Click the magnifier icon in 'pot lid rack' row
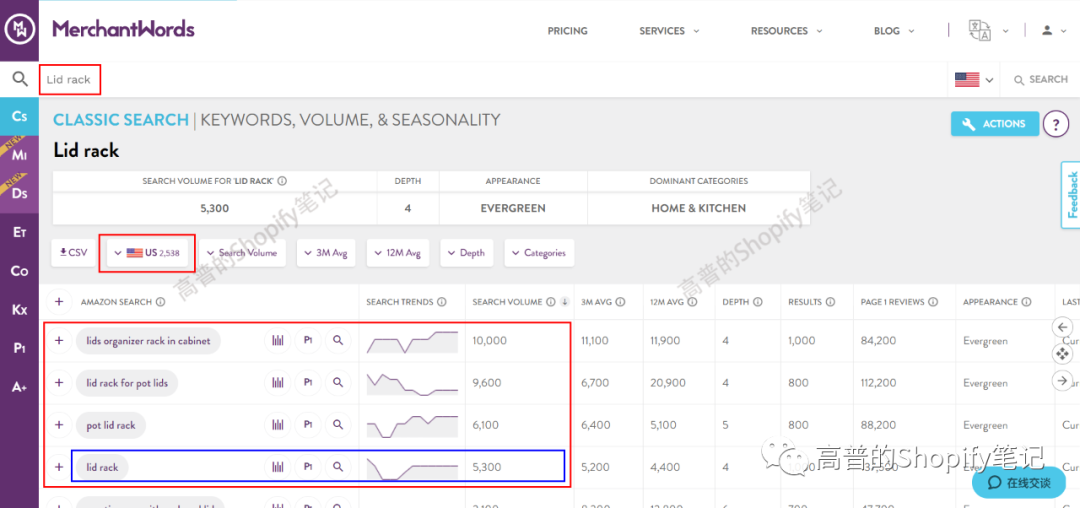Screen dimensions: 1080x508 338,425
